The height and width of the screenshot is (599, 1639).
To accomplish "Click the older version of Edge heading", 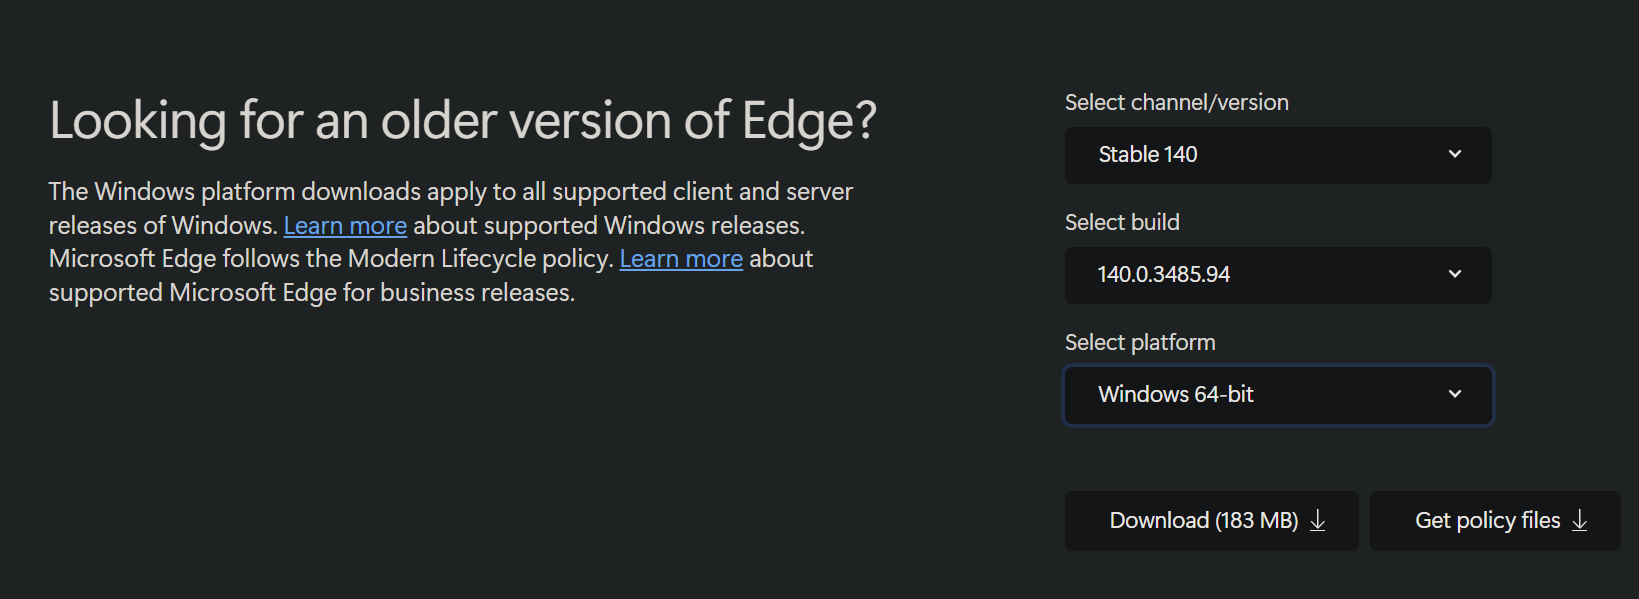I will click(462, 121).
